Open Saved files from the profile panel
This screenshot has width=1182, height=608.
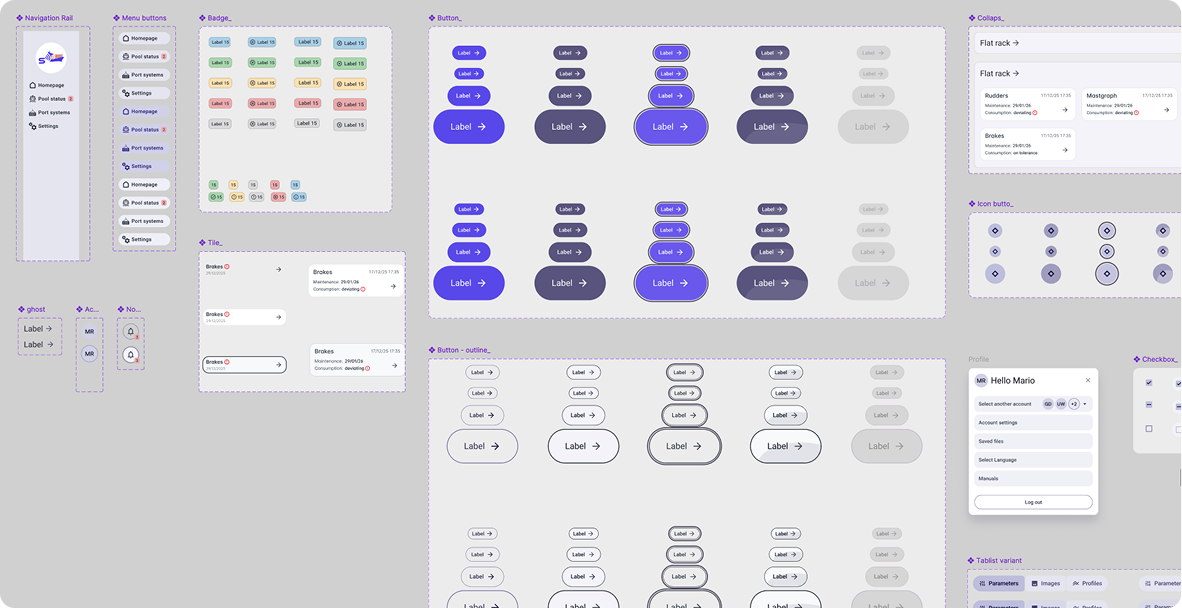[1033, 441]
